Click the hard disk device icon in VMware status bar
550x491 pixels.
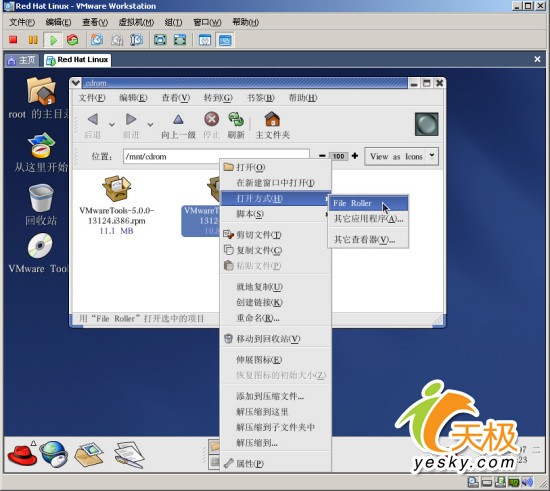[x=487, y=482]
